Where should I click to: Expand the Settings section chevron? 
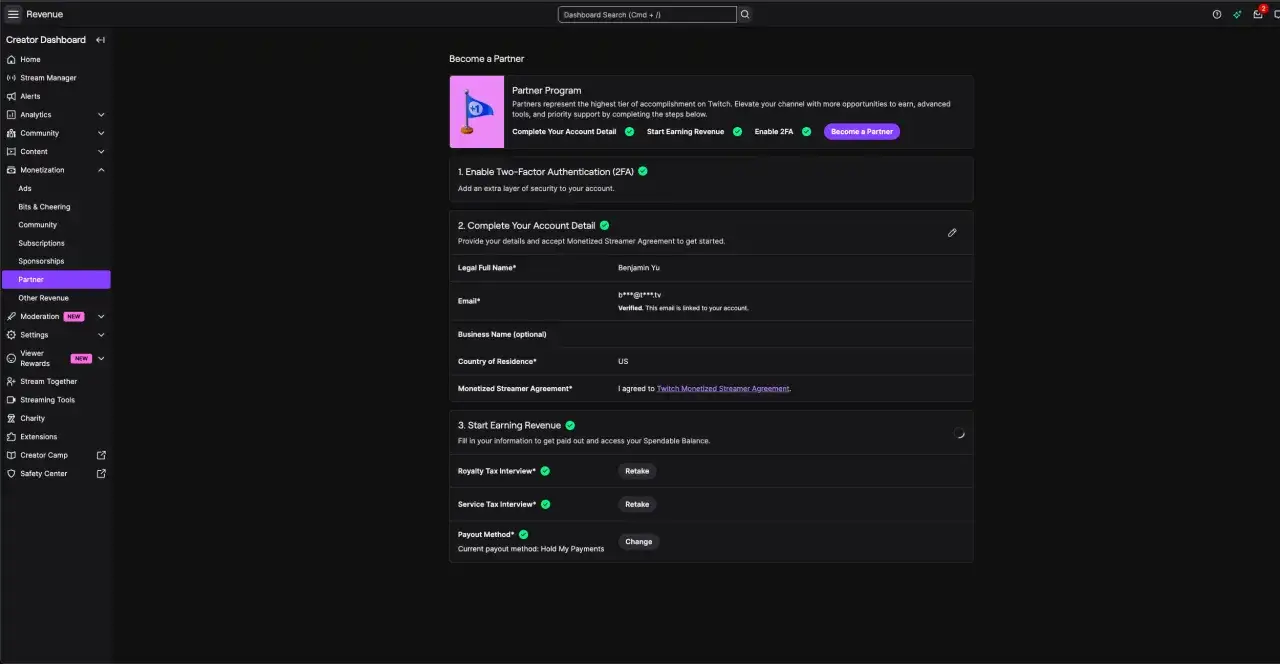(x=101, y=335)
